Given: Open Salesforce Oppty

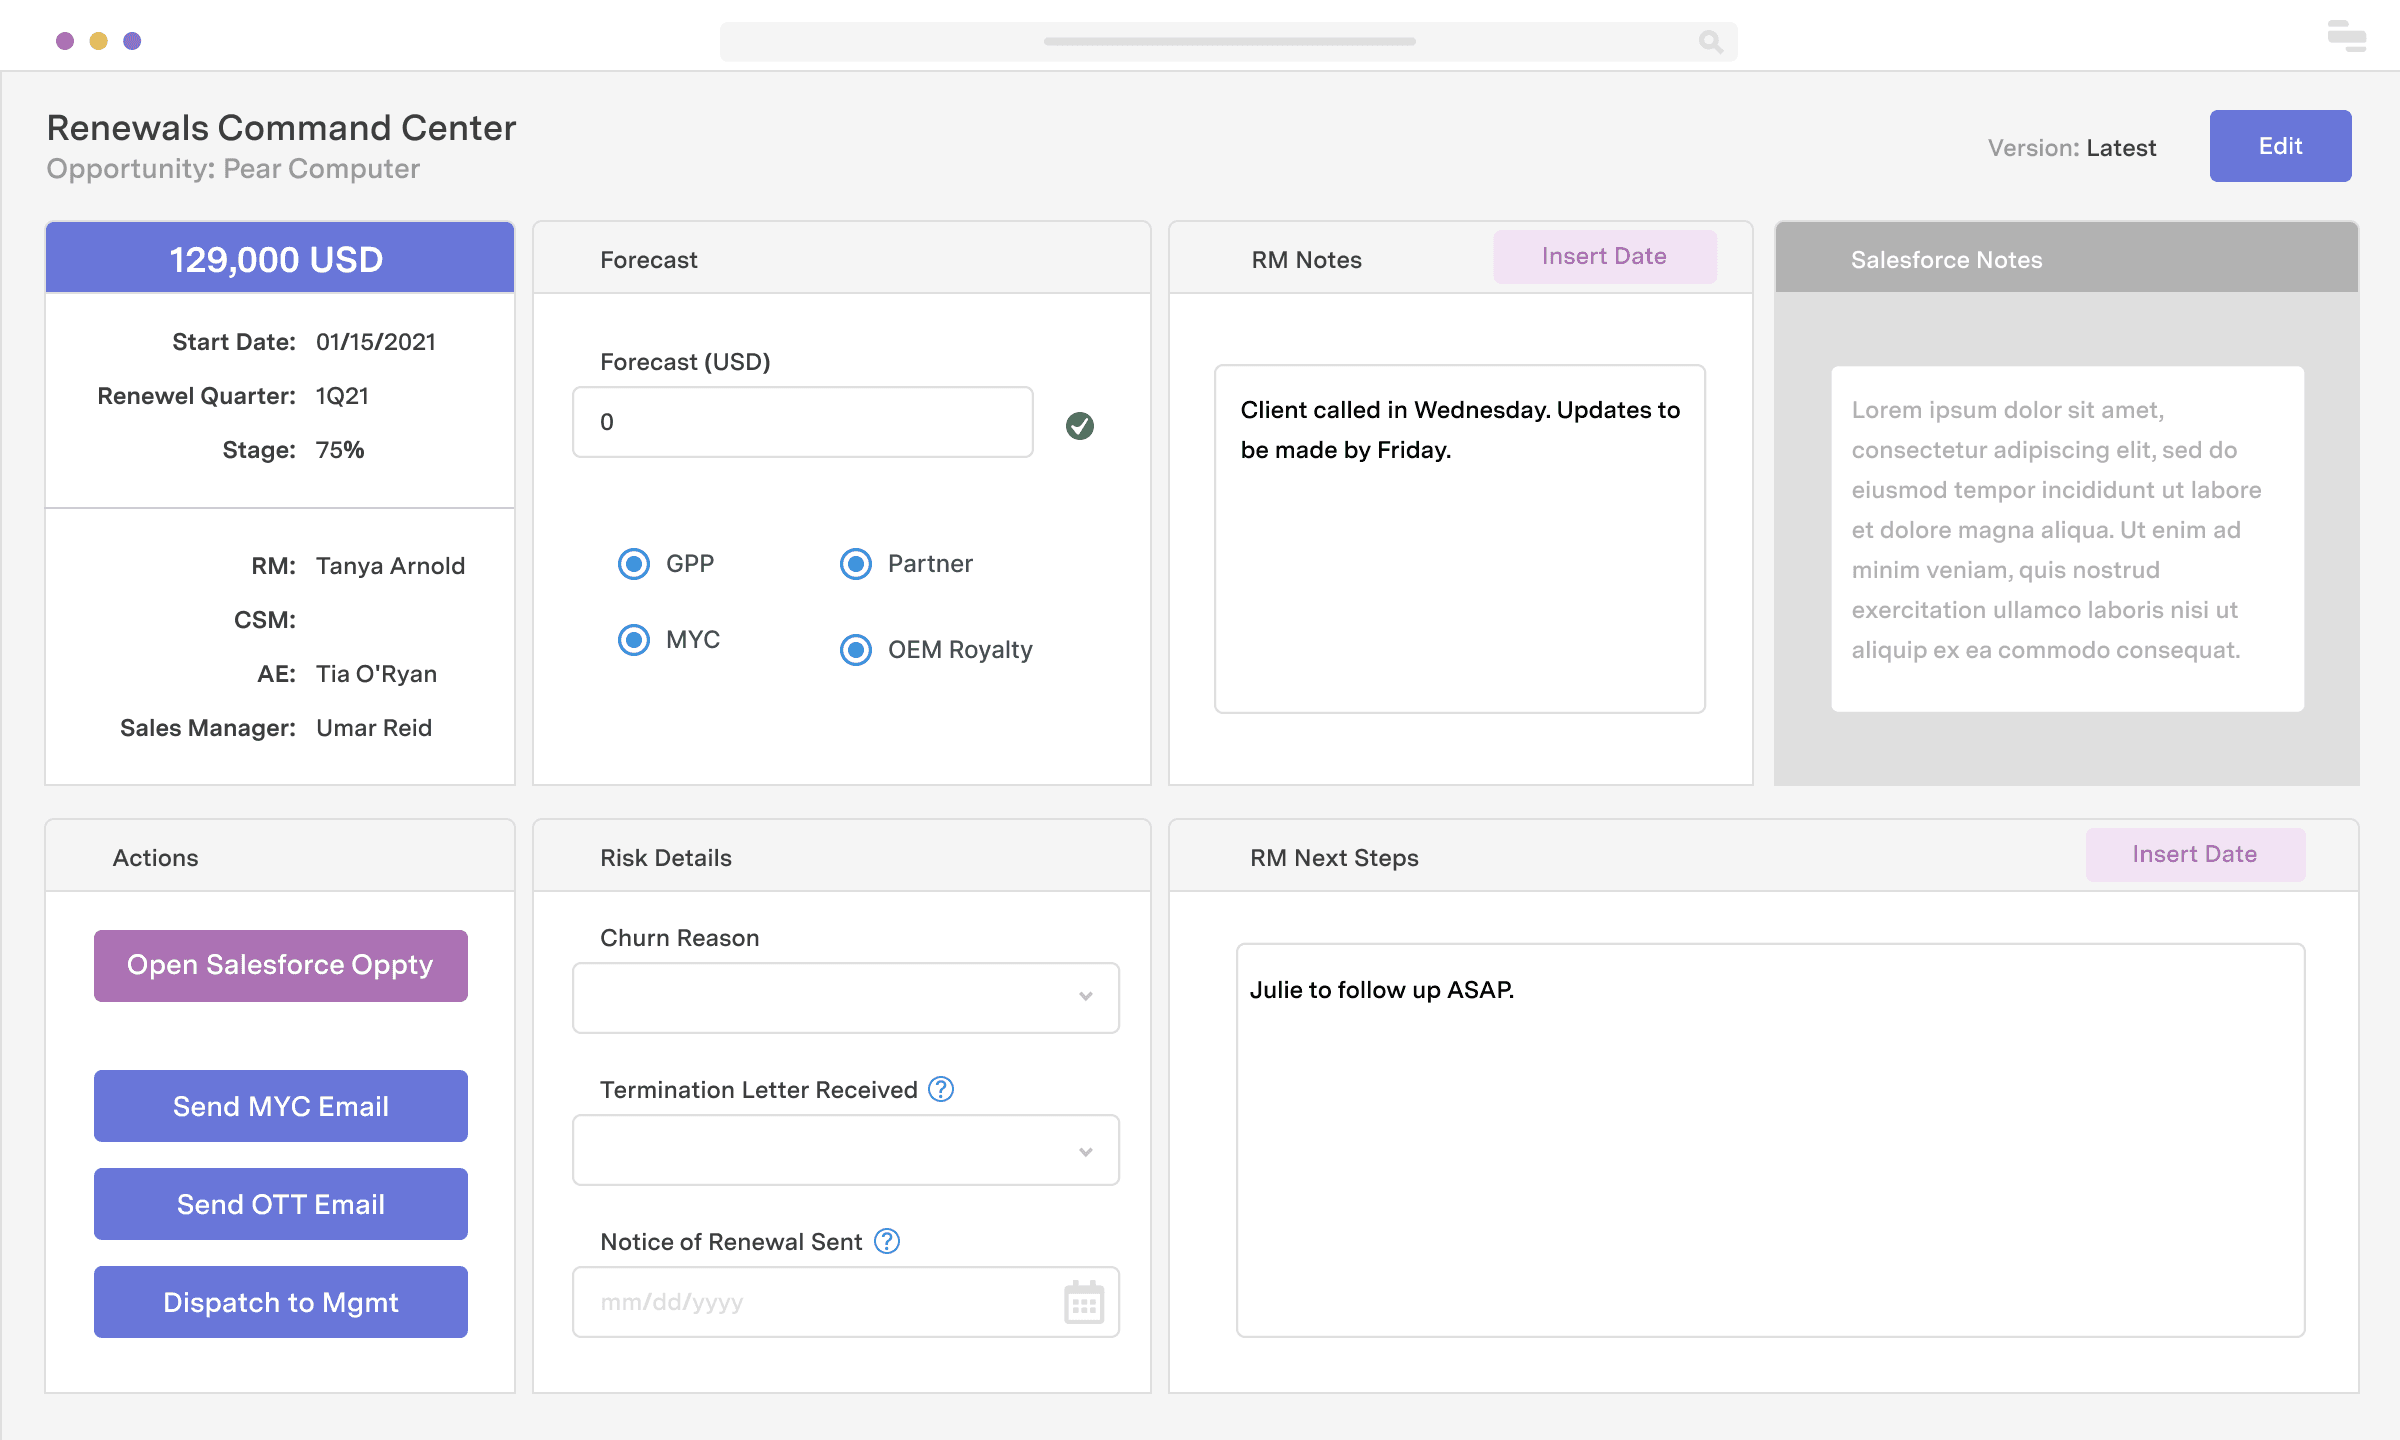Looking at the screenshot, I should 280,965.
